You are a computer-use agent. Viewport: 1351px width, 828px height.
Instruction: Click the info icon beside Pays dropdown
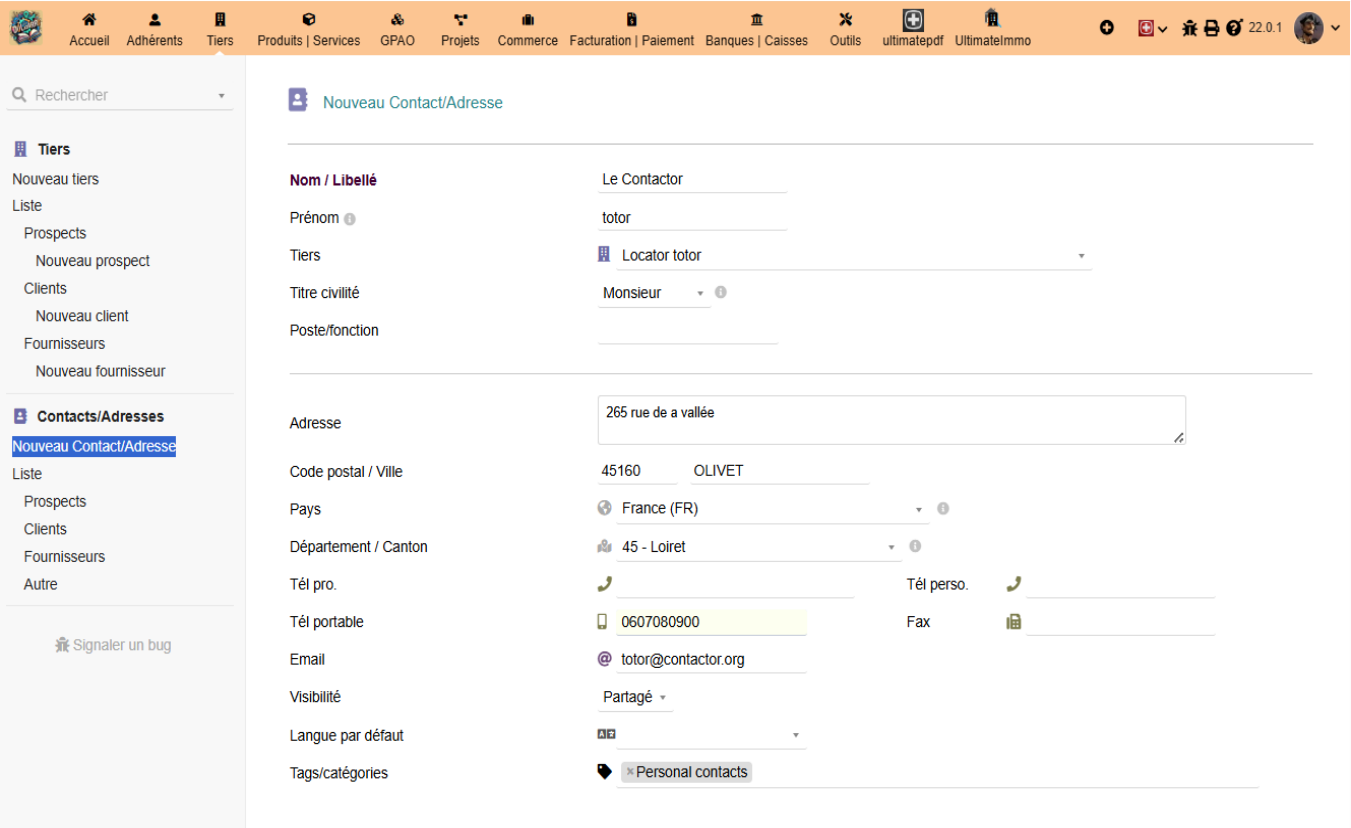point(943,508)
